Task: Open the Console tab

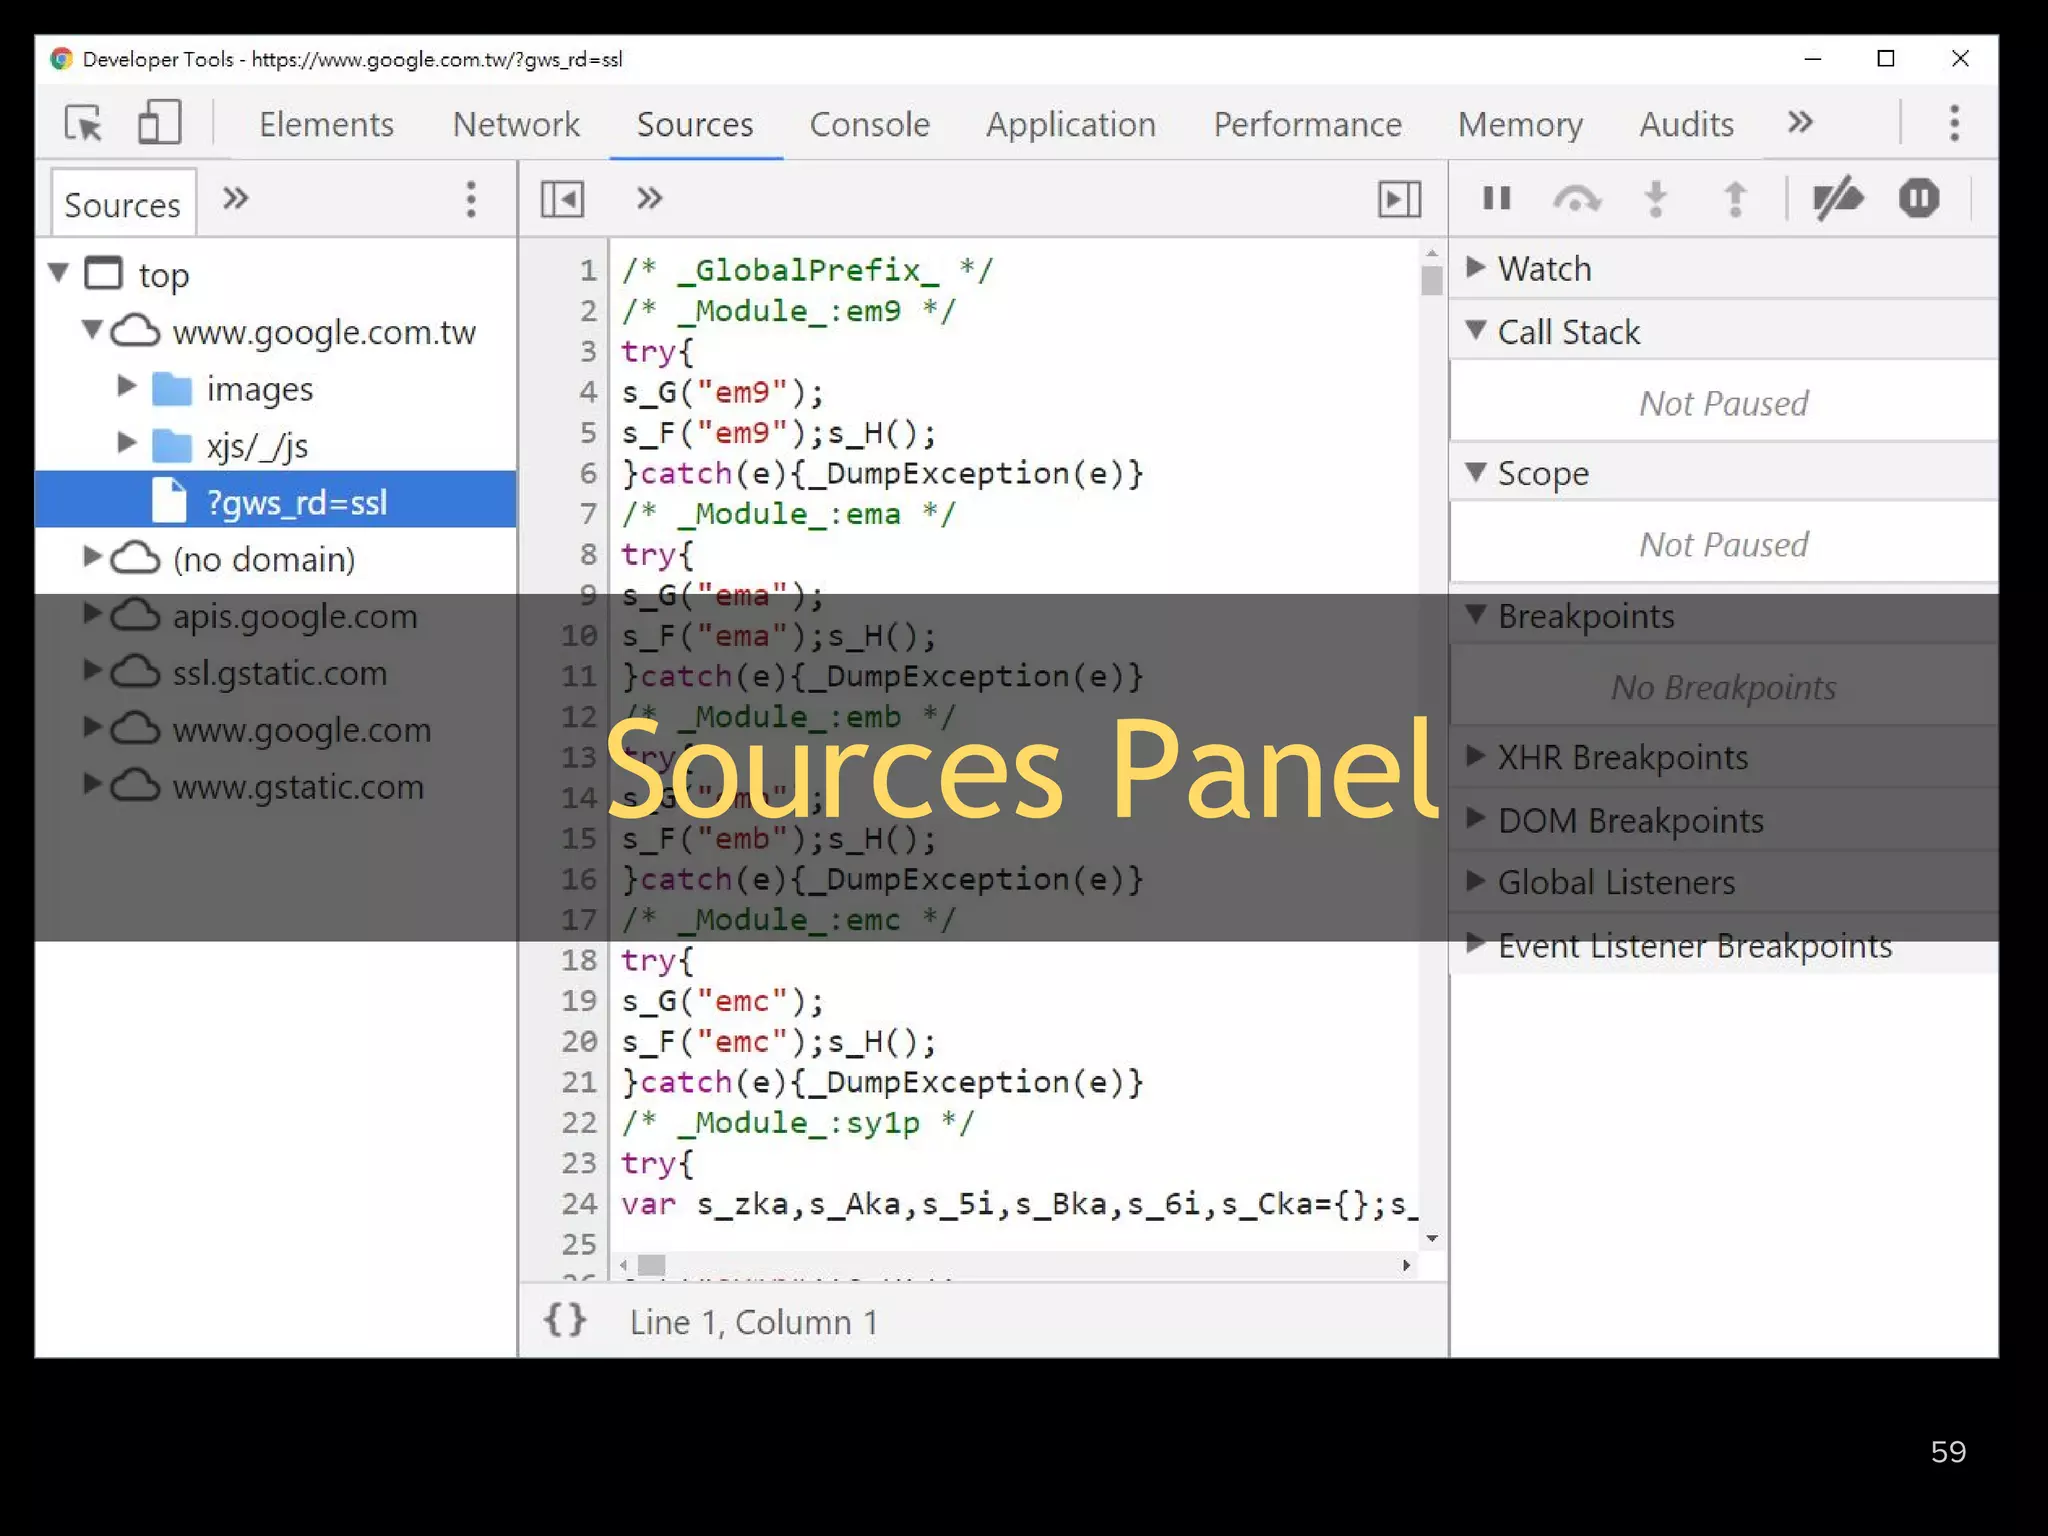Action: coord(869,124)
